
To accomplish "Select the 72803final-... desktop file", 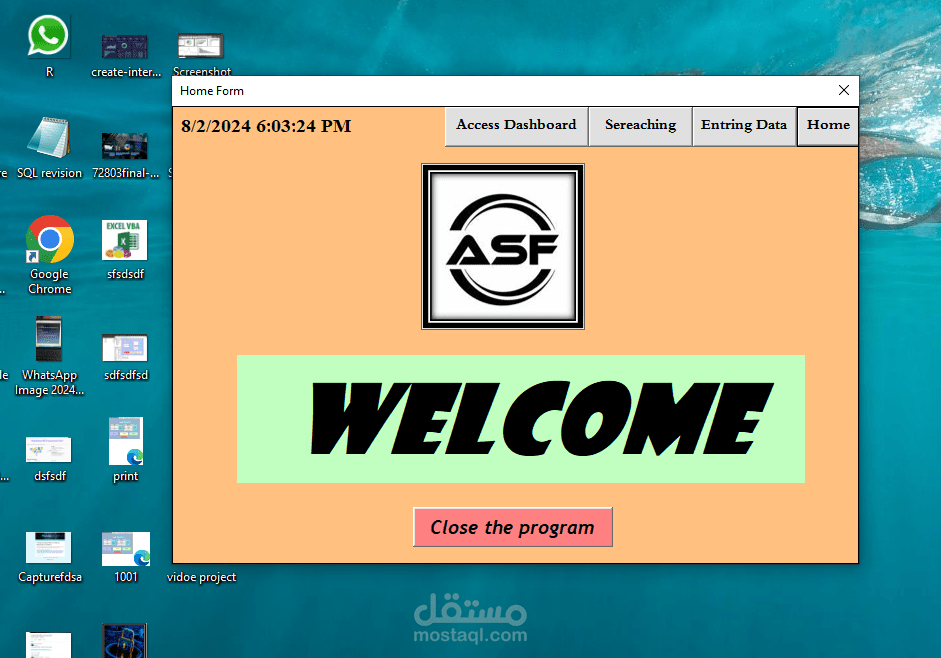I will pos(125,155).
